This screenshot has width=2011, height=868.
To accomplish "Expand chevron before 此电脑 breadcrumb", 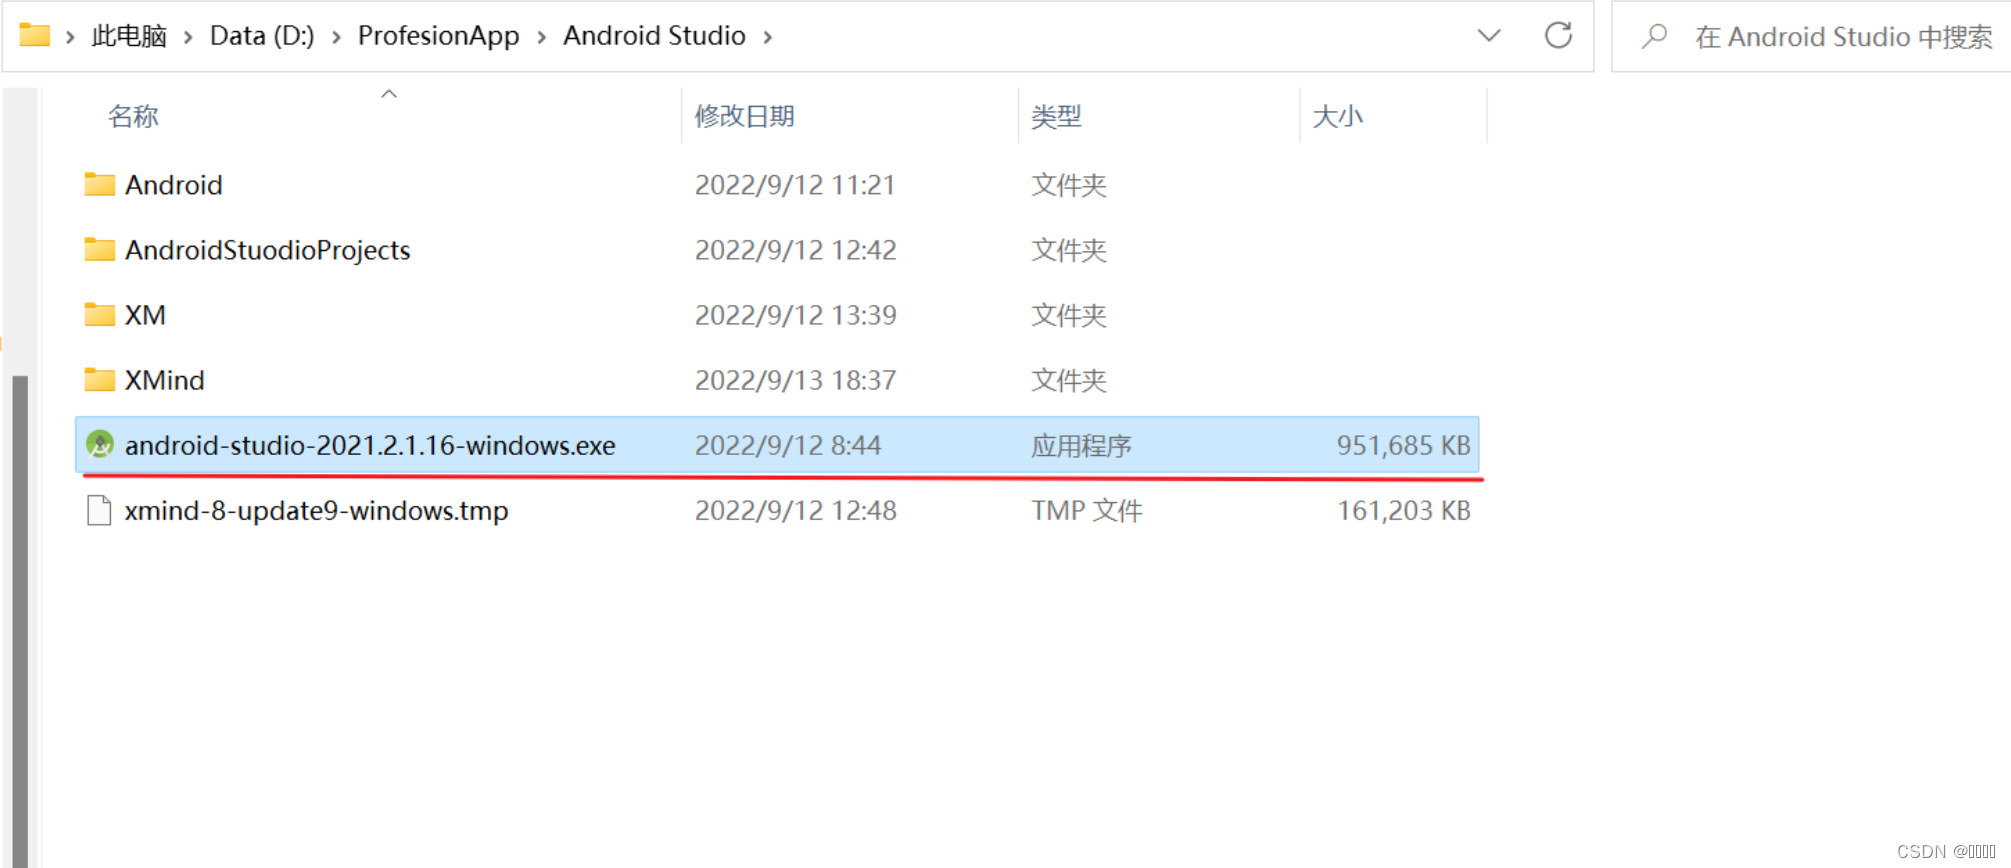I will (x=70, y=38).
